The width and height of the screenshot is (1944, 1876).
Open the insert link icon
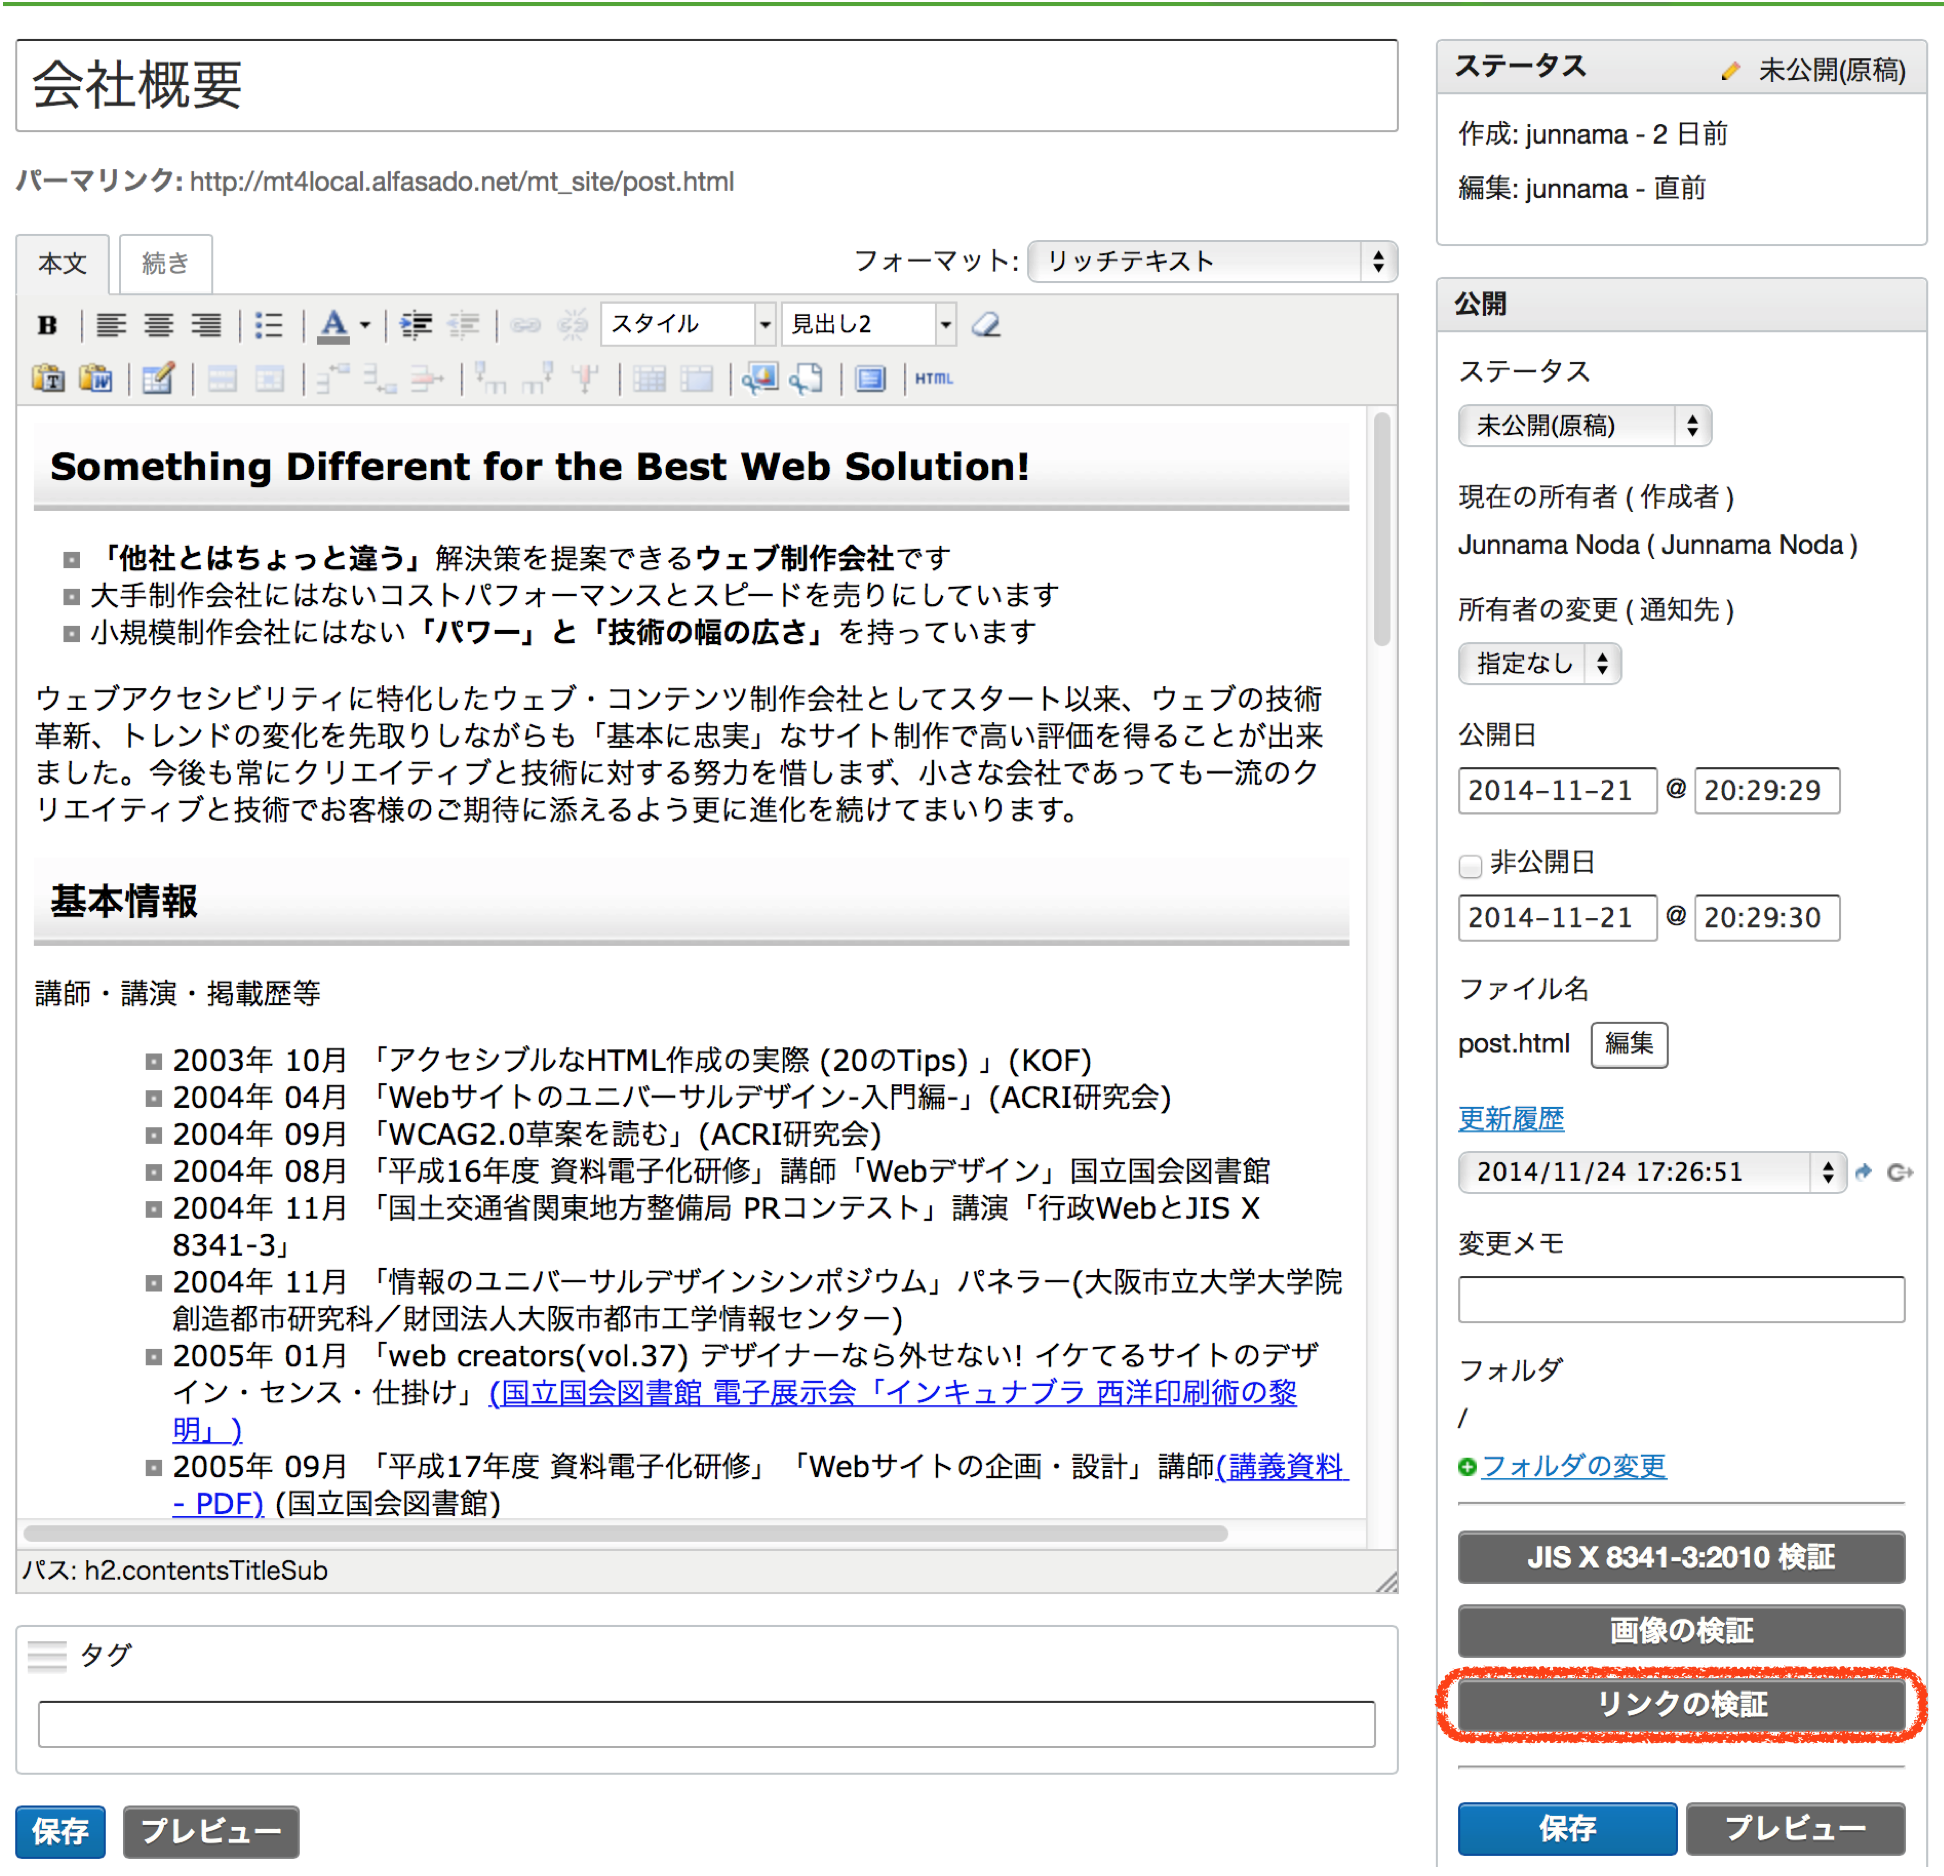point(525,325)
